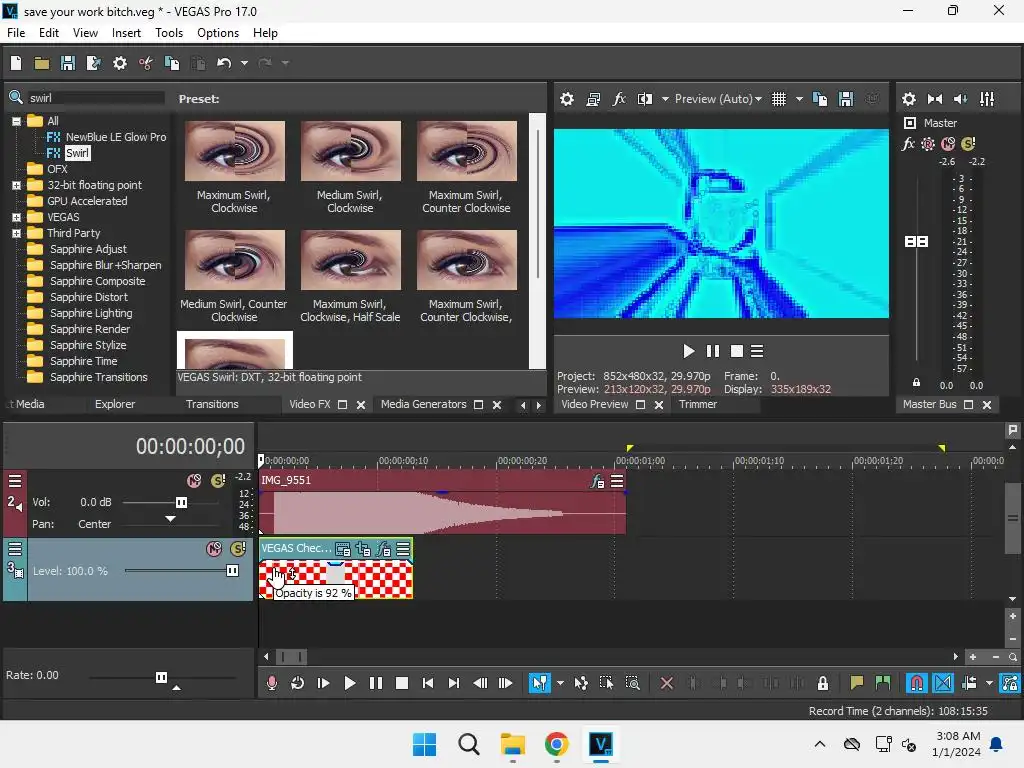This screenshot has width=1024, height=768.
Task: Adjust video track 3 Level slider
Action: 232,571
